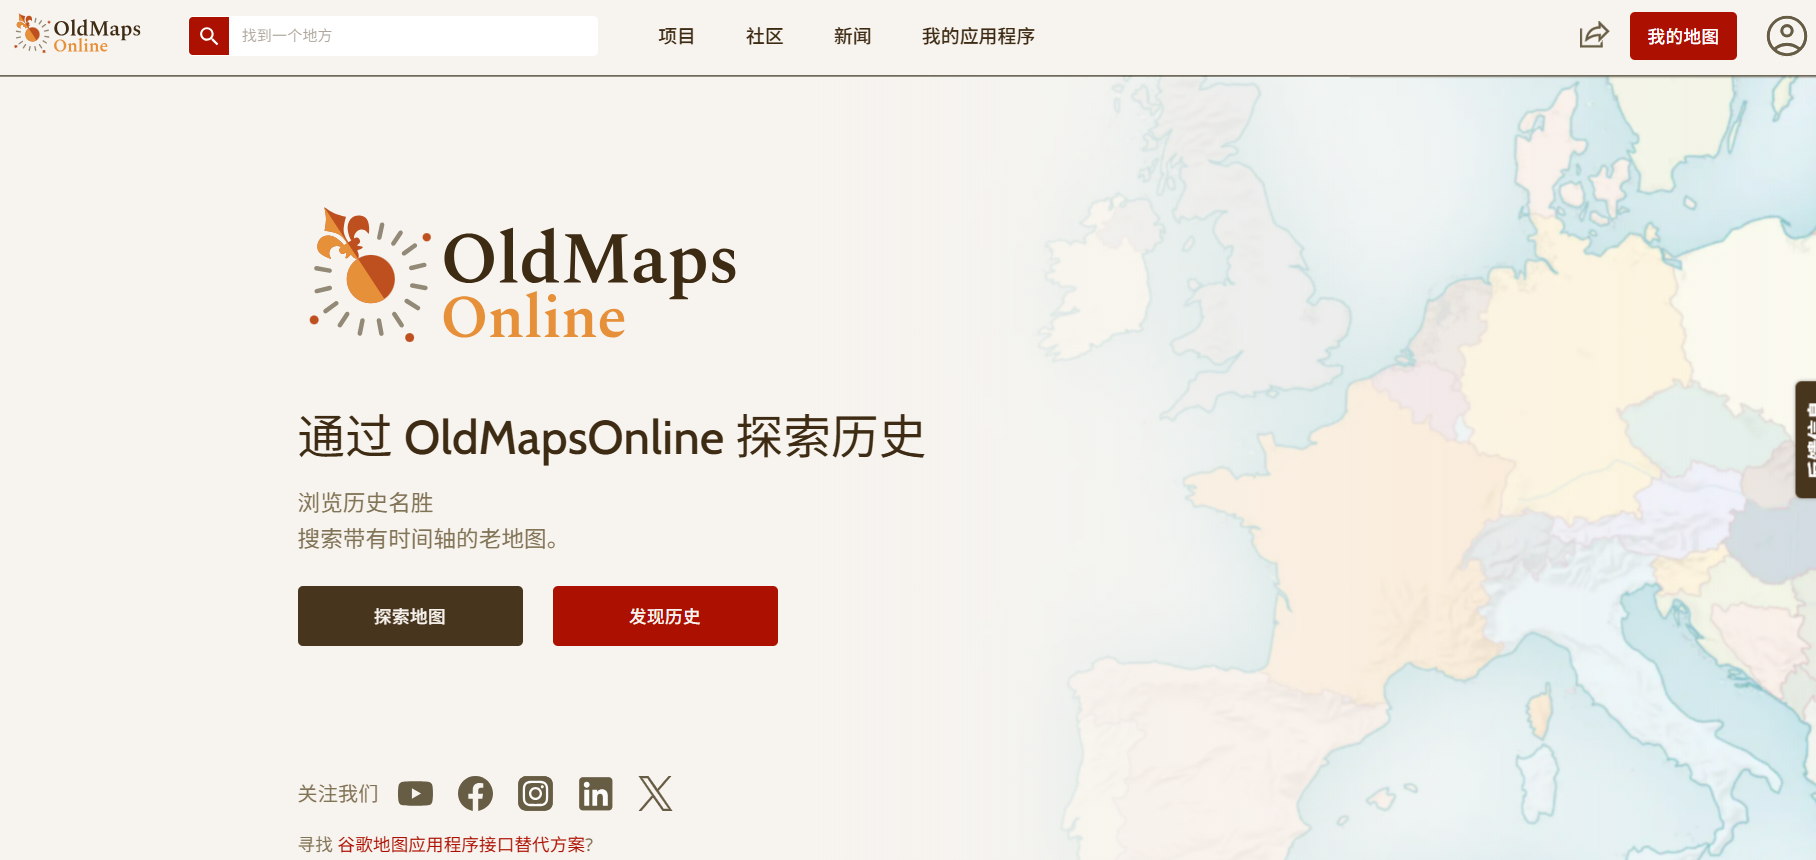Follow the 谷歌地图应用程序接口替代方案 link
This screenshot has height=860, width=1816.
461,845
